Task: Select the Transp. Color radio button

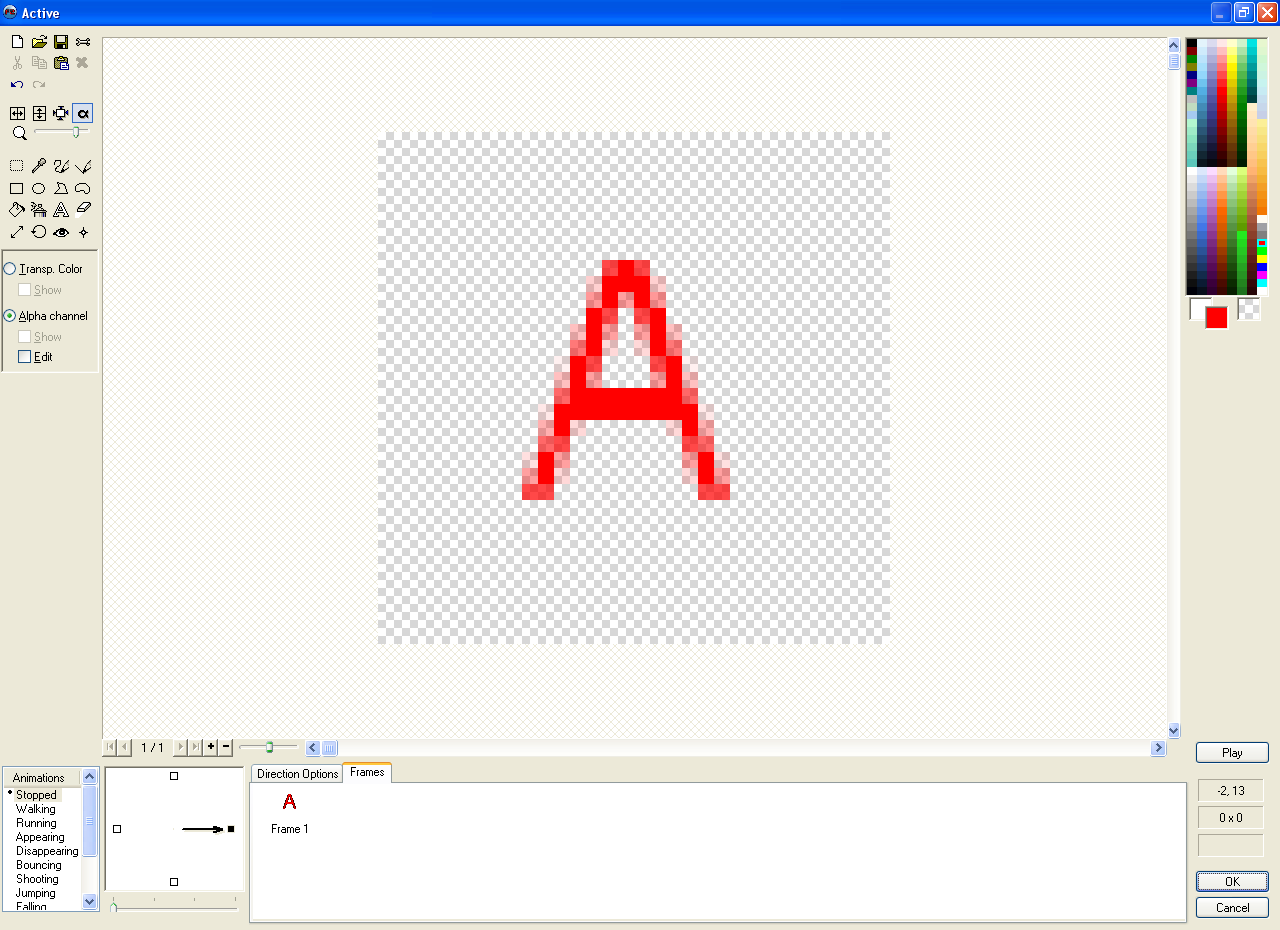Action: [x=10, y=269]
